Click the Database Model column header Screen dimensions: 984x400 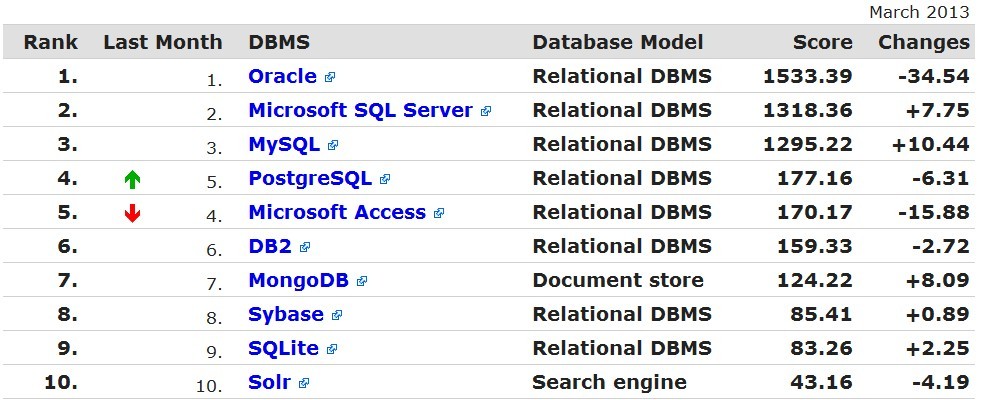pos(618,42)
